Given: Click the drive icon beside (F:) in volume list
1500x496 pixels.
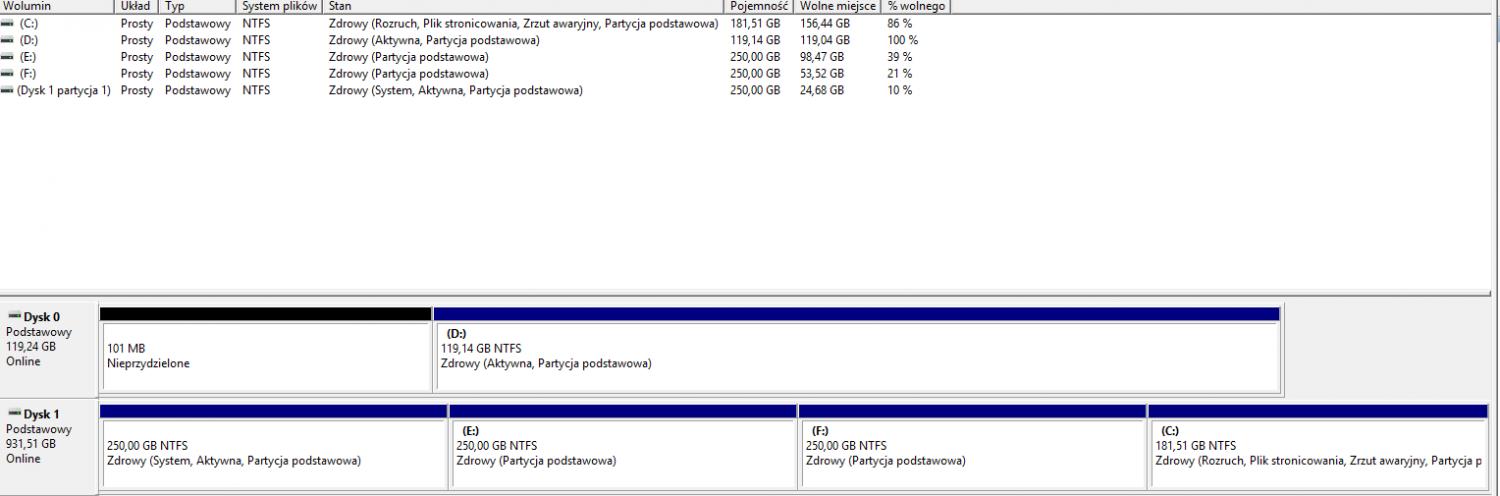Looking at the screenshot, I should click(x=8, y=74).
